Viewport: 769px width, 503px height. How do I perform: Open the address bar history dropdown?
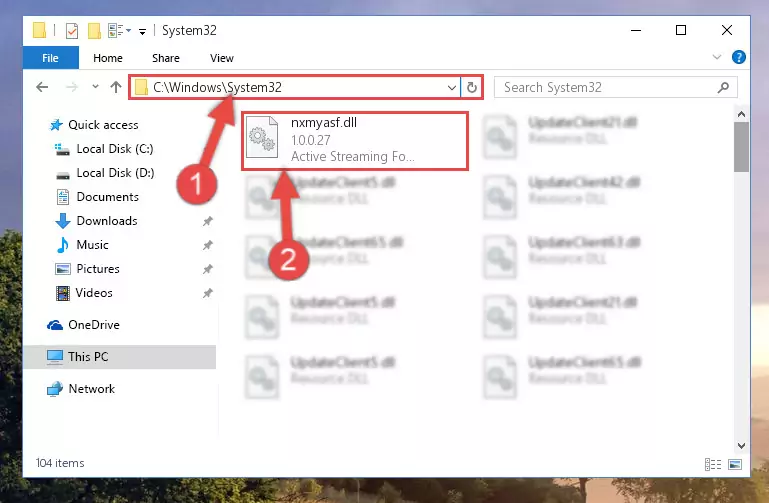point(452,88)
